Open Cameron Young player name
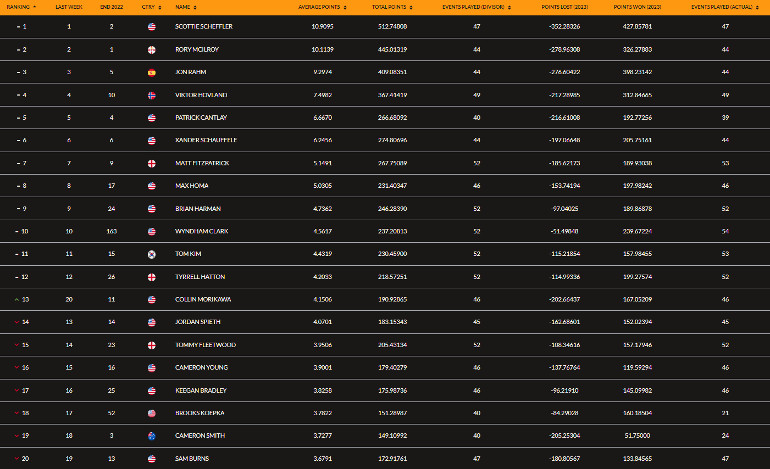Image resolution: width=770 pixels, height=469 pixels. [201, 367]
